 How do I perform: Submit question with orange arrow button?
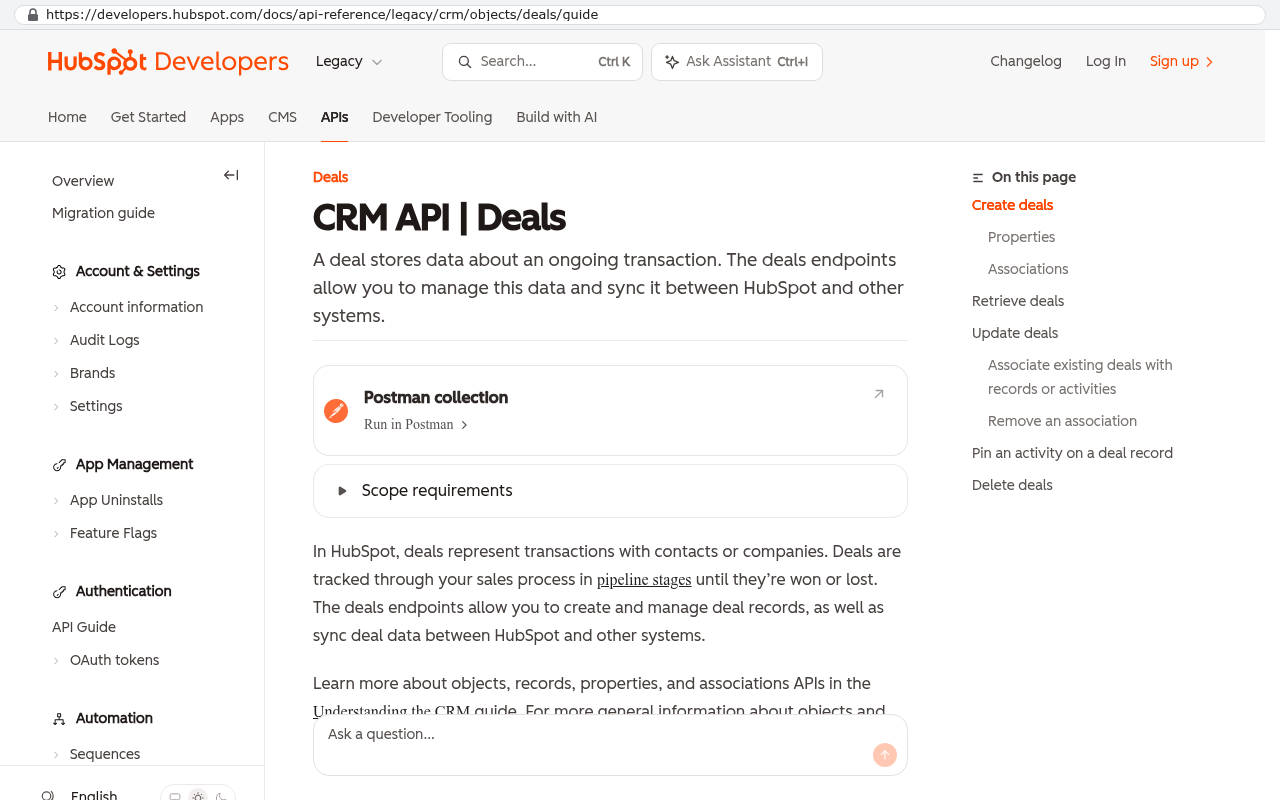point(885,755)
